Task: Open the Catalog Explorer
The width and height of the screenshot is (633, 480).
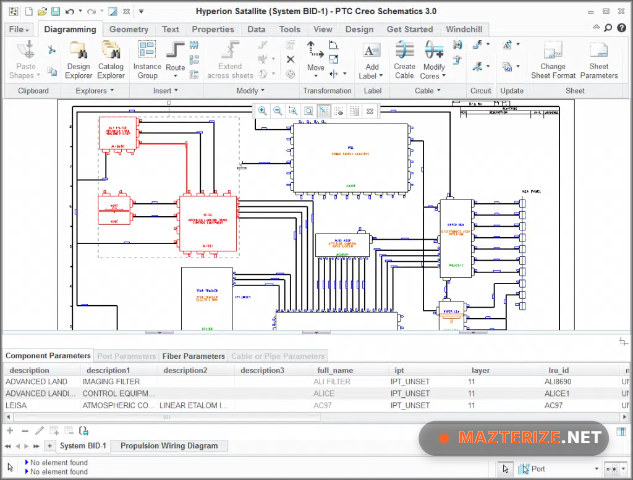Action: [111, 60]
